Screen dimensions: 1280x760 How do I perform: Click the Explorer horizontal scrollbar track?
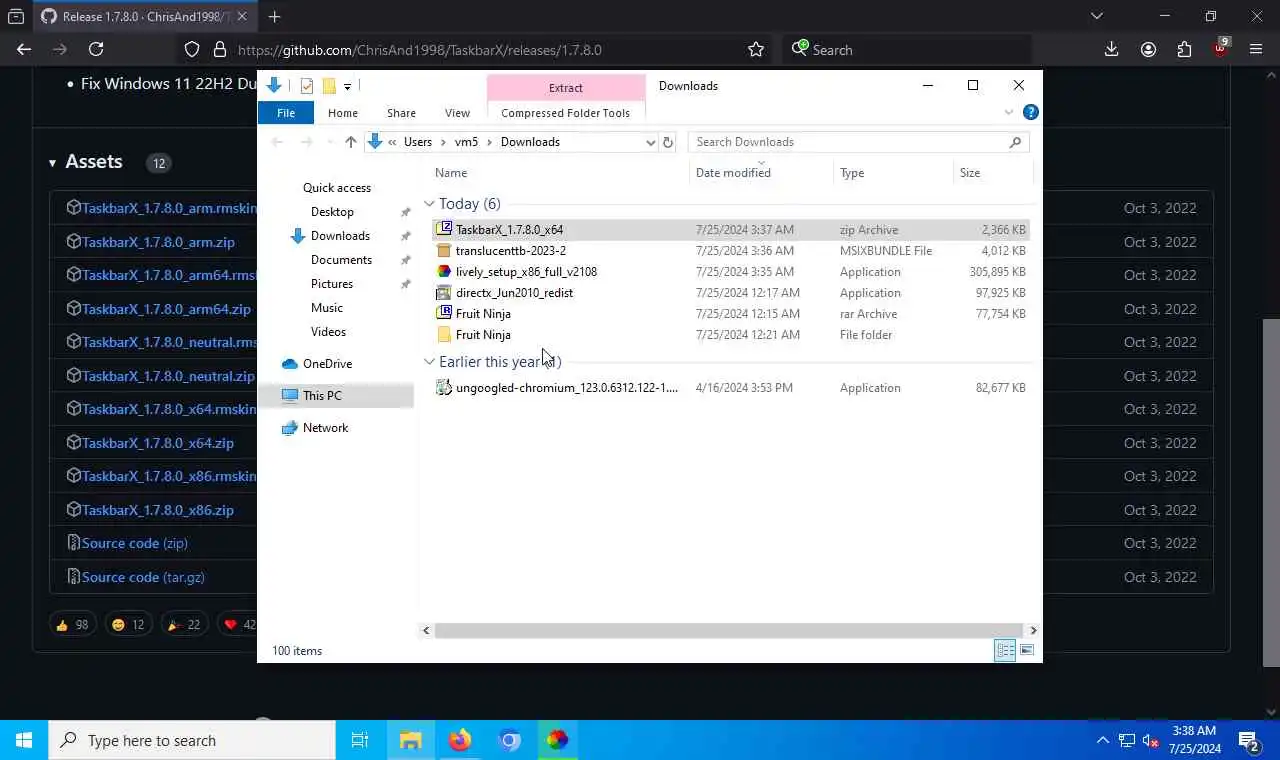click(730, 630)
